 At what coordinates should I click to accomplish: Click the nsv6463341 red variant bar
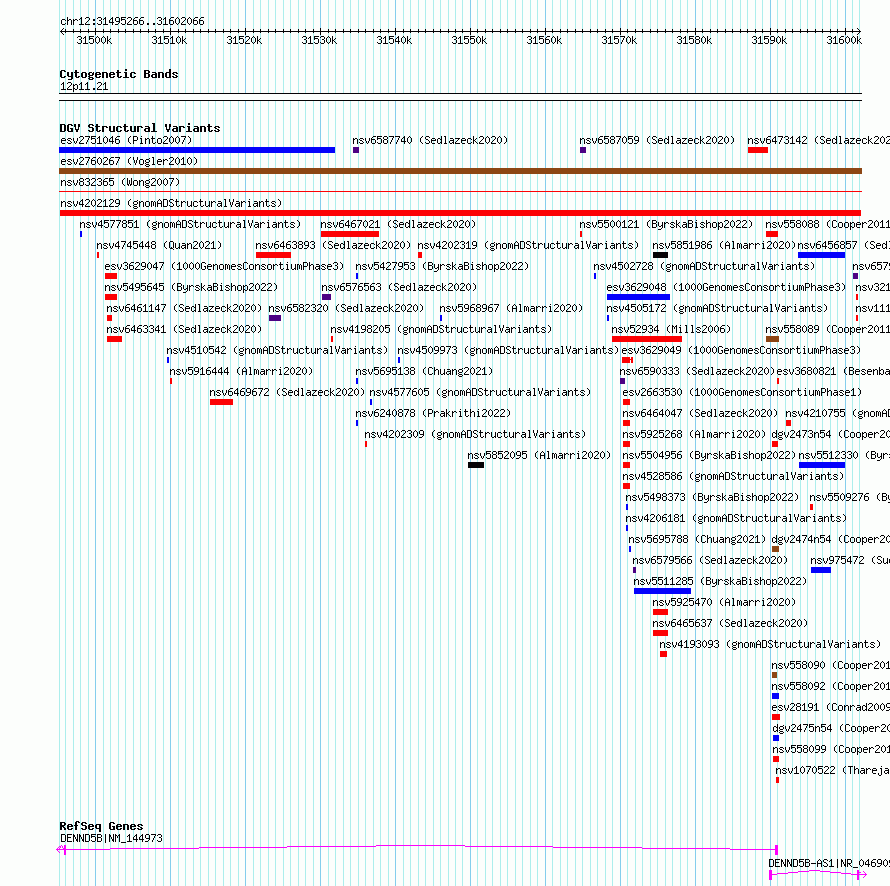point(114,339)
